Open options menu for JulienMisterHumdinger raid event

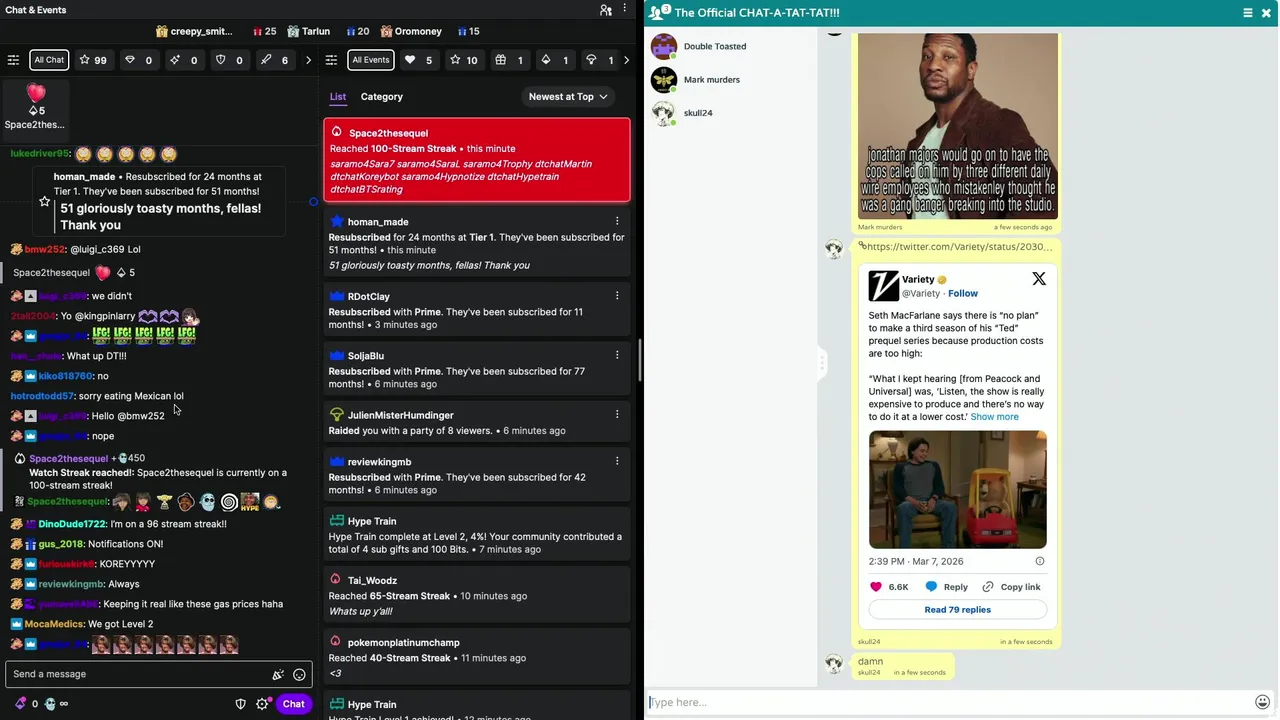click(x=617, y=414)
